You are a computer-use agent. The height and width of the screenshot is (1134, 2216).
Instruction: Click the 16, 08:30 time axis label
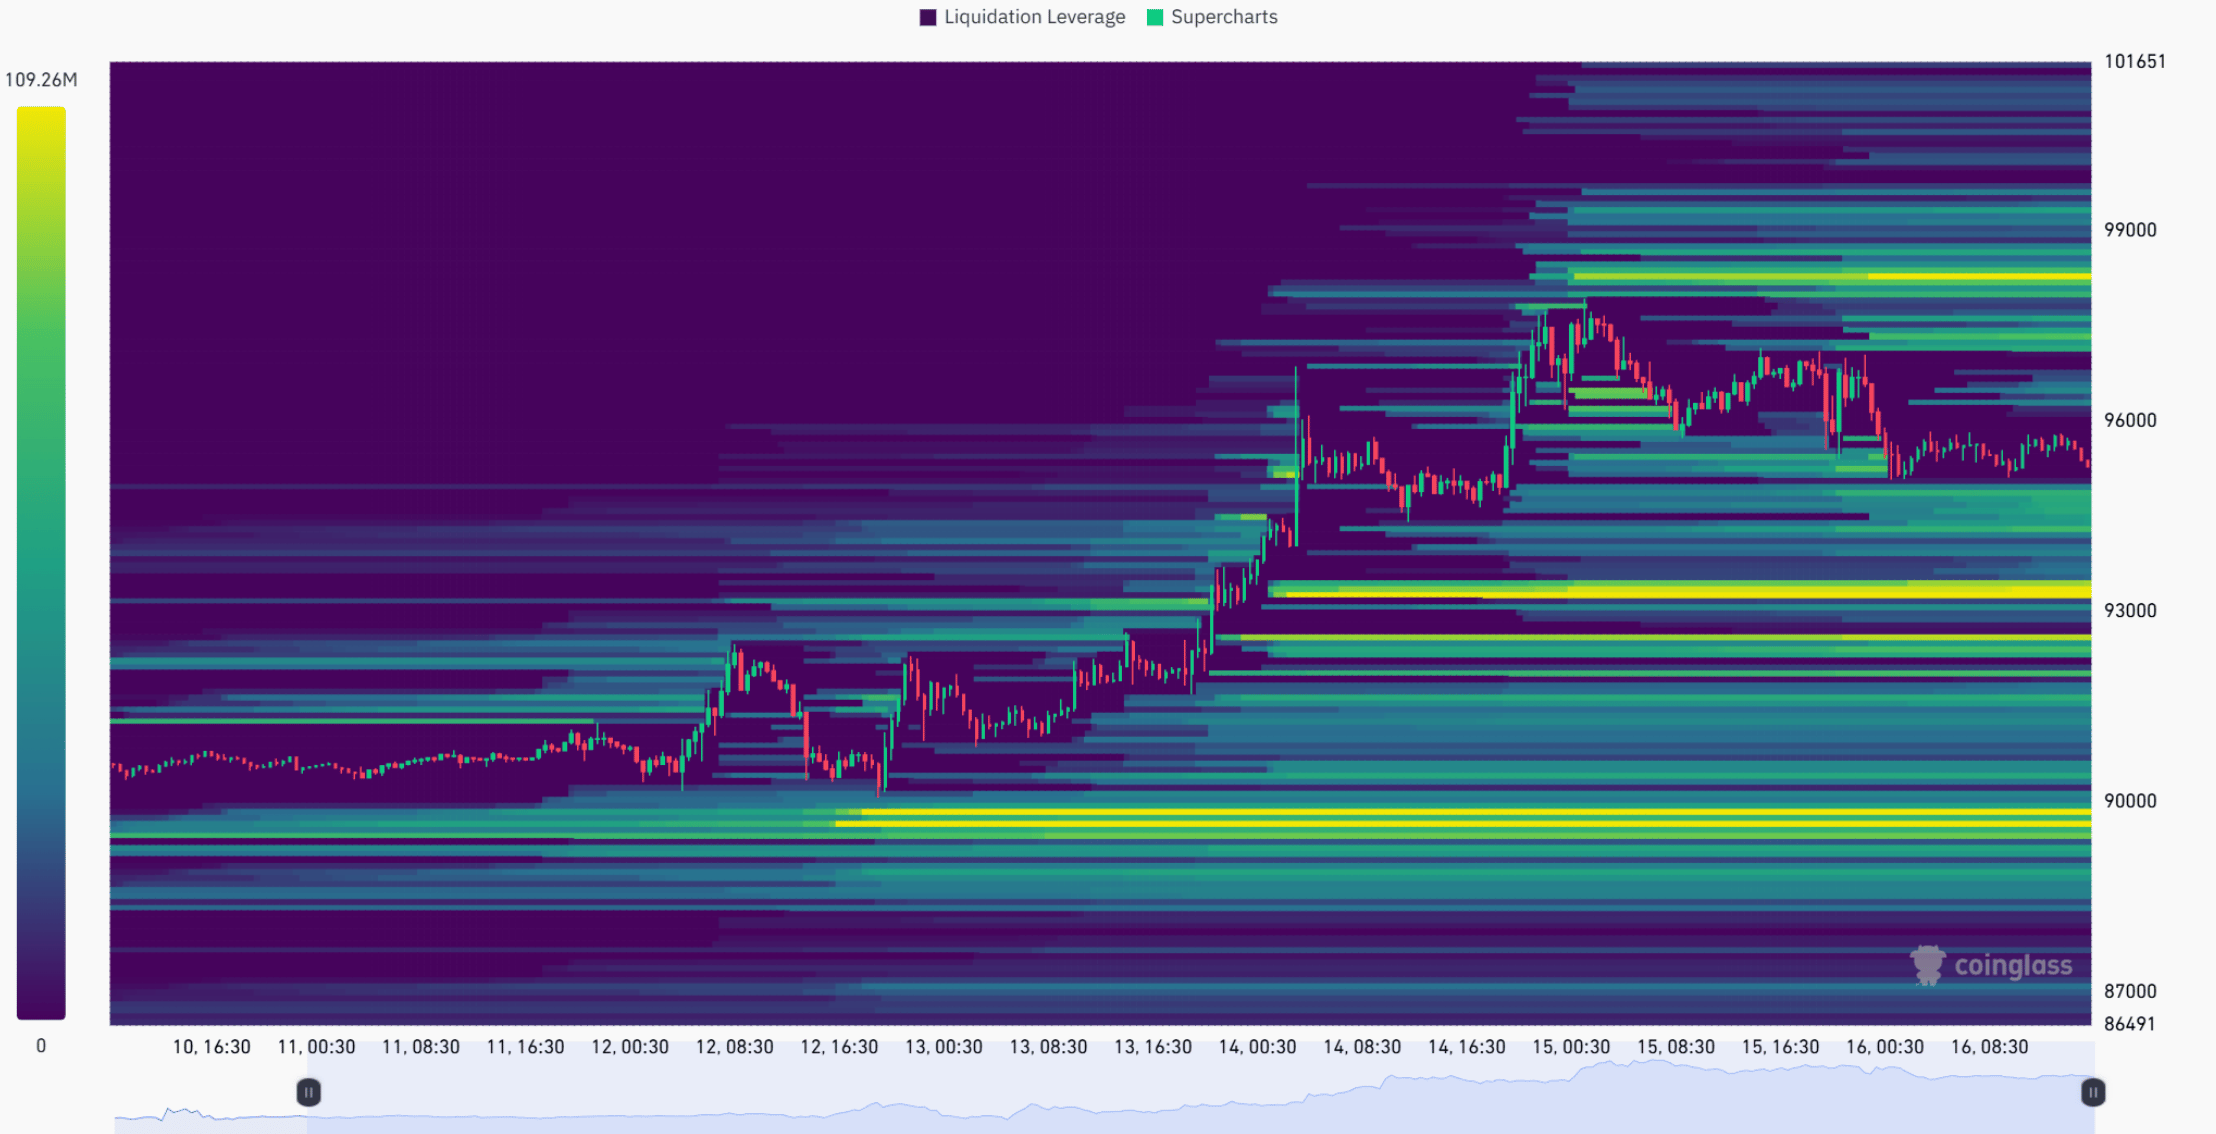pyautogui.click(x=1989, y=1047)
